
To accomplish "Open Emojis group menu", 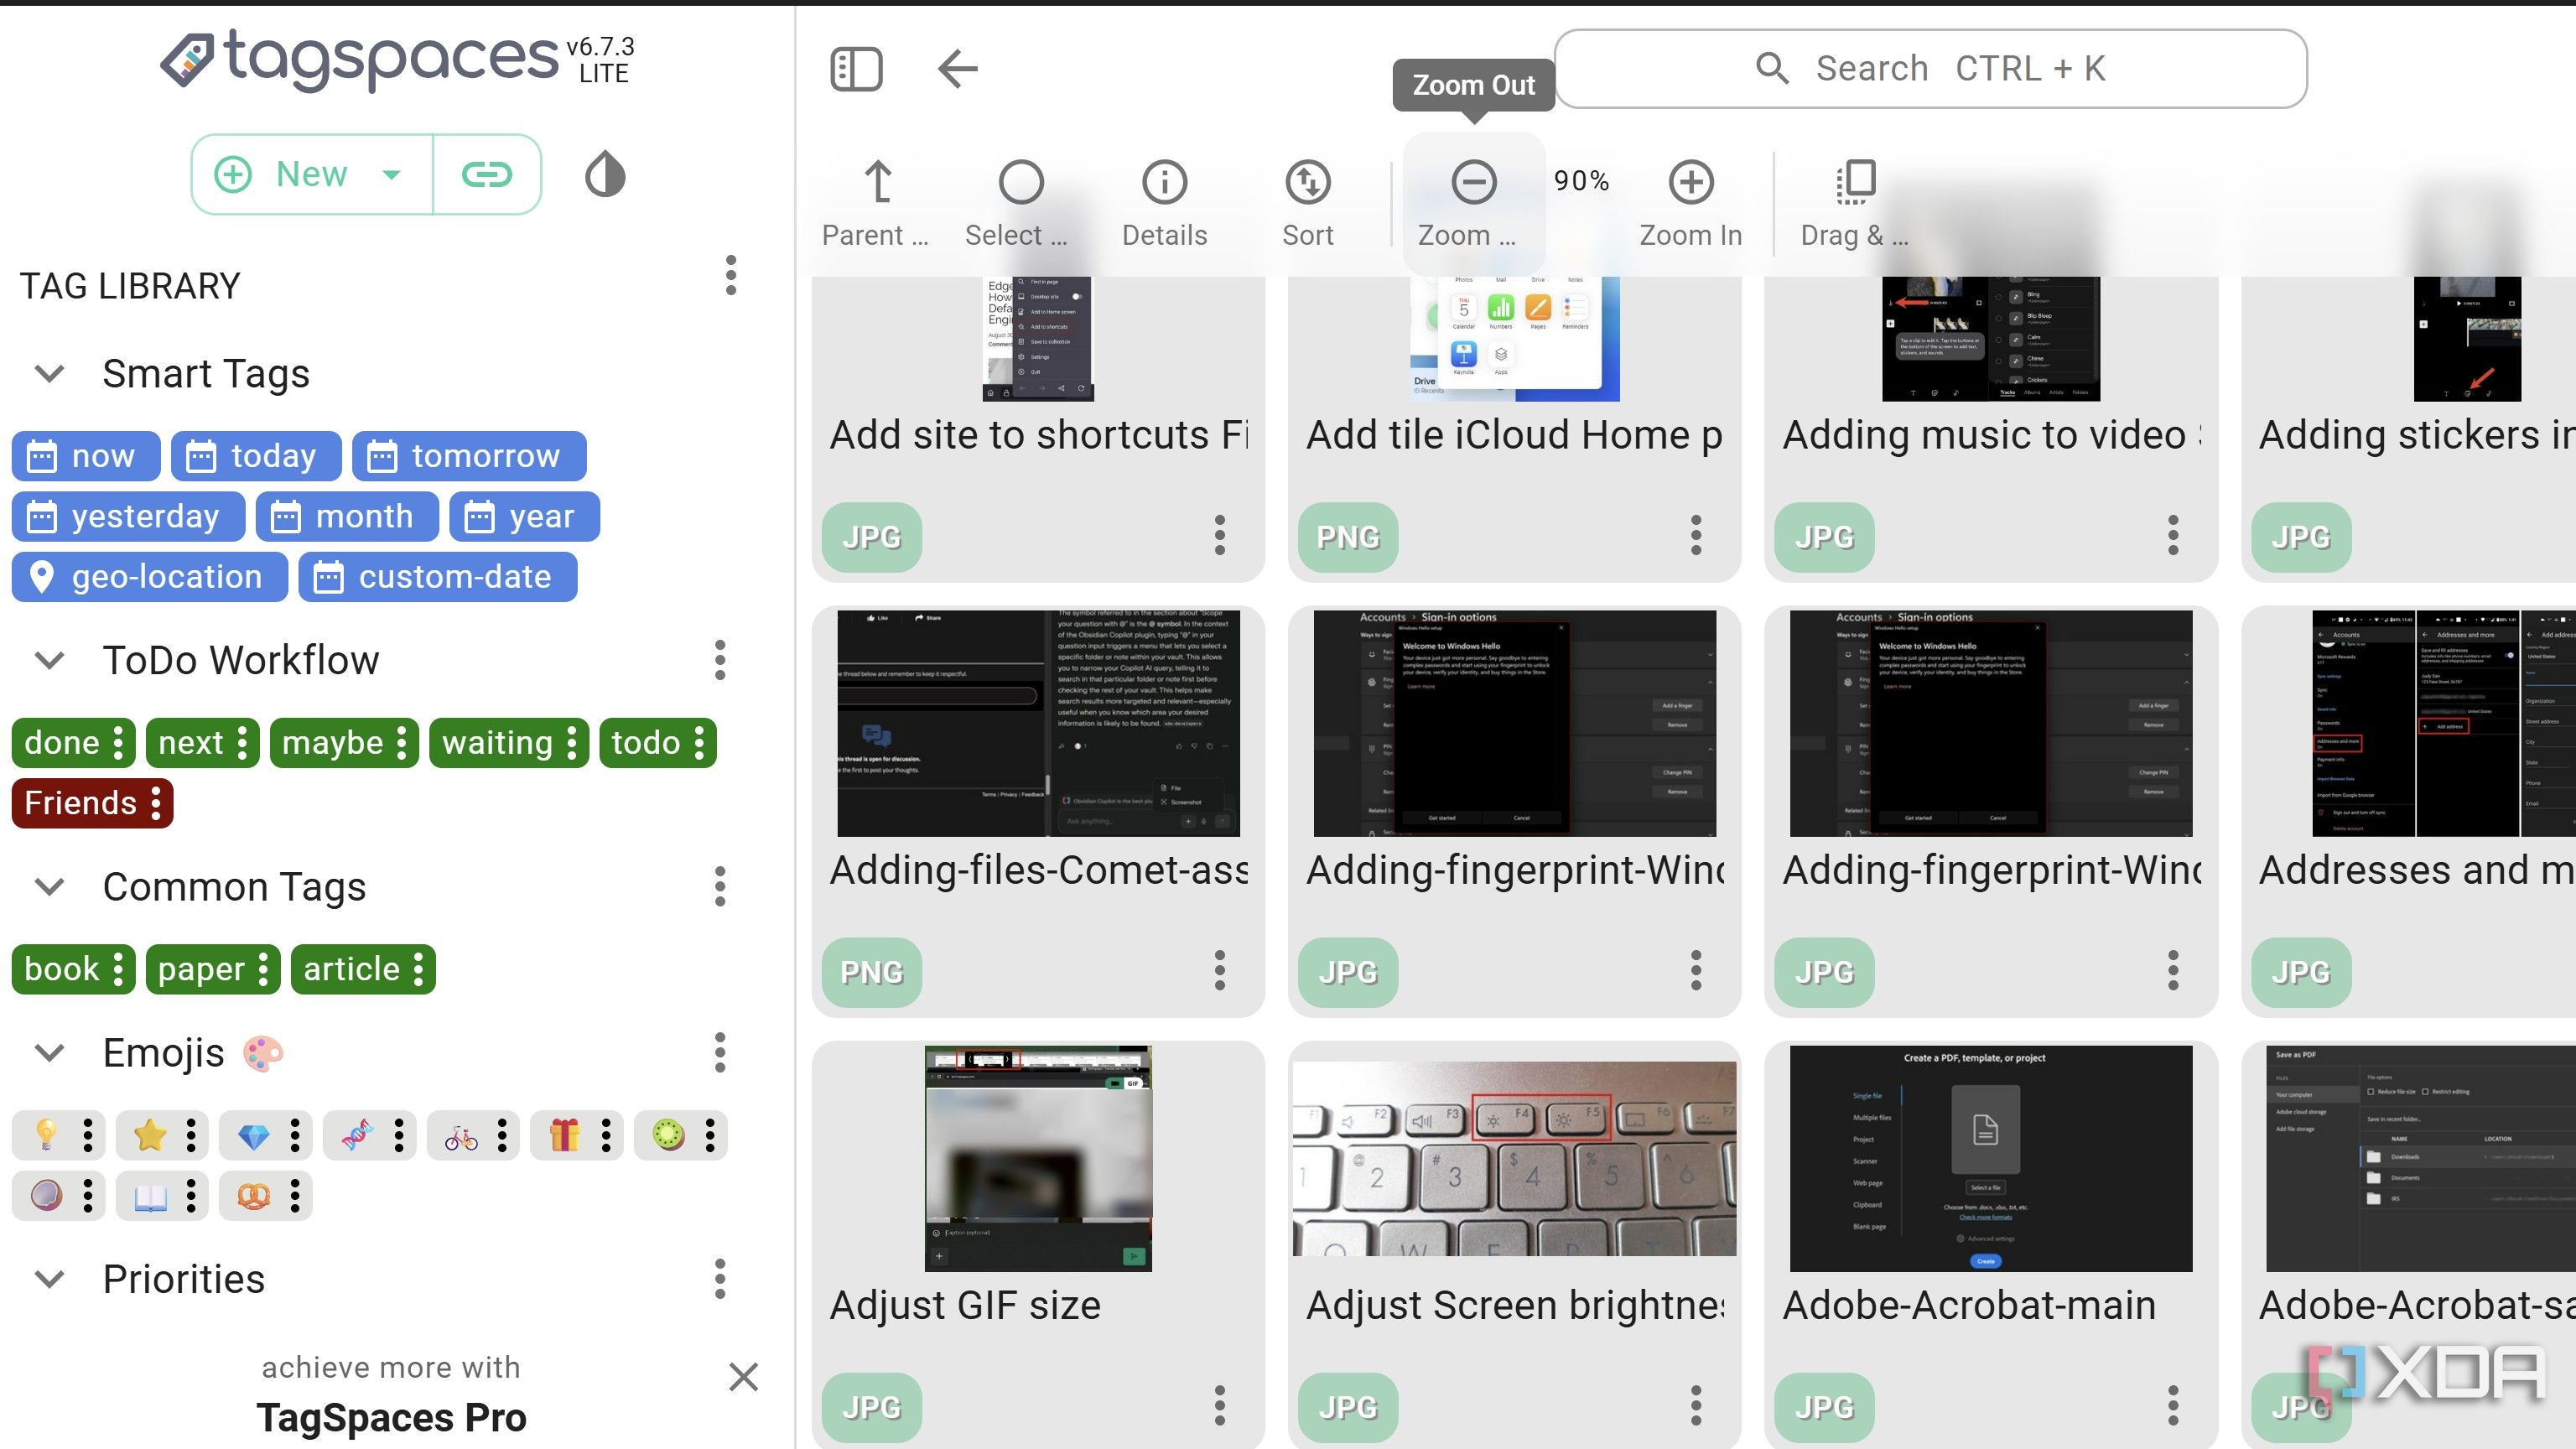I will [x=720, y=1053].
